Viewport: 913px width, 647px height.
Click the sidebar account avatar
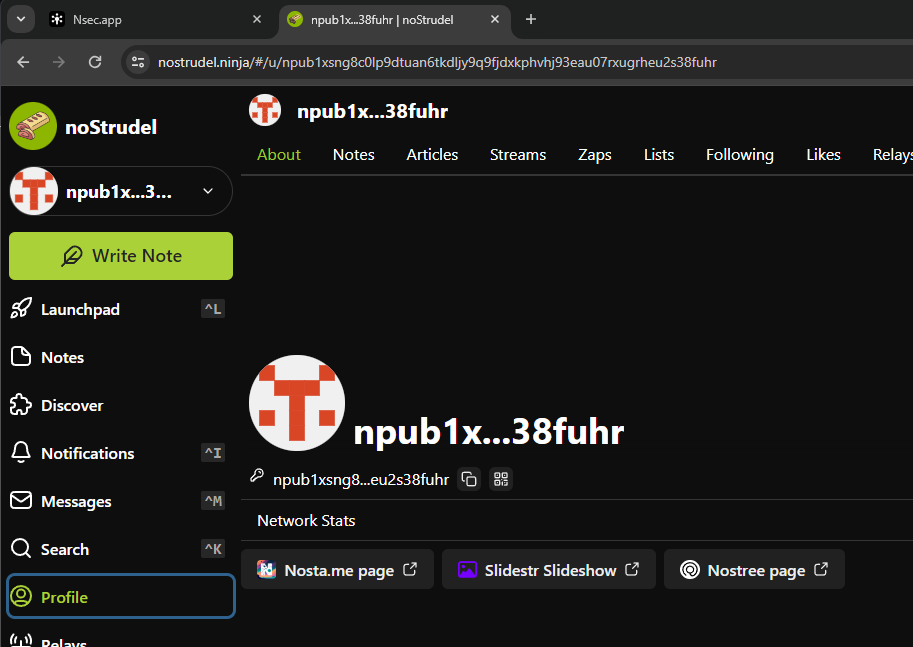[x=34, y=191]
